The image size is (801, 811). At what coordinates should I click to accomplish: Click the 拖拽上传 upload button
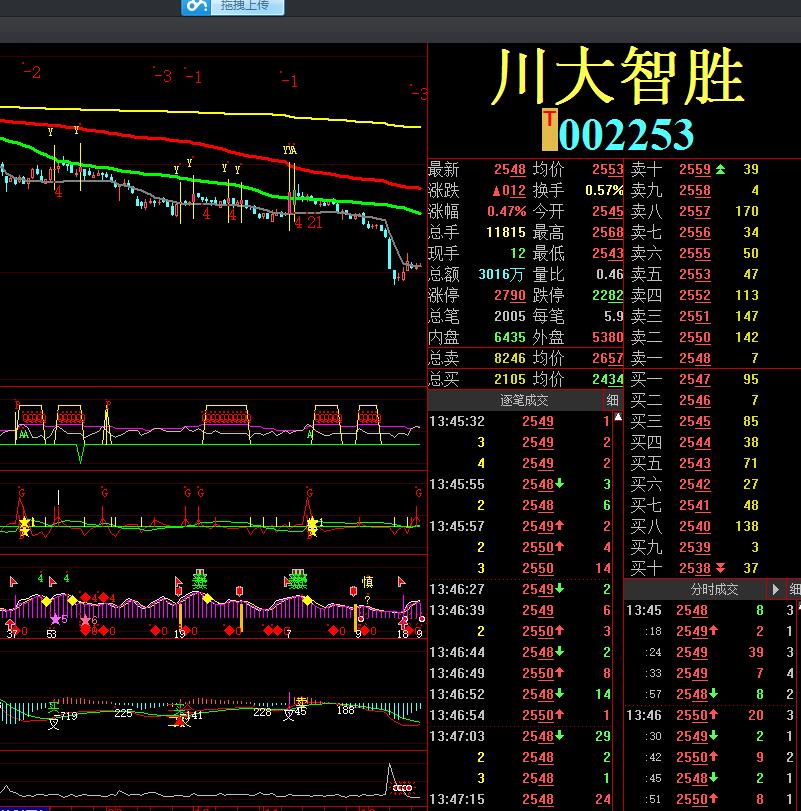[x=247, y=6]
